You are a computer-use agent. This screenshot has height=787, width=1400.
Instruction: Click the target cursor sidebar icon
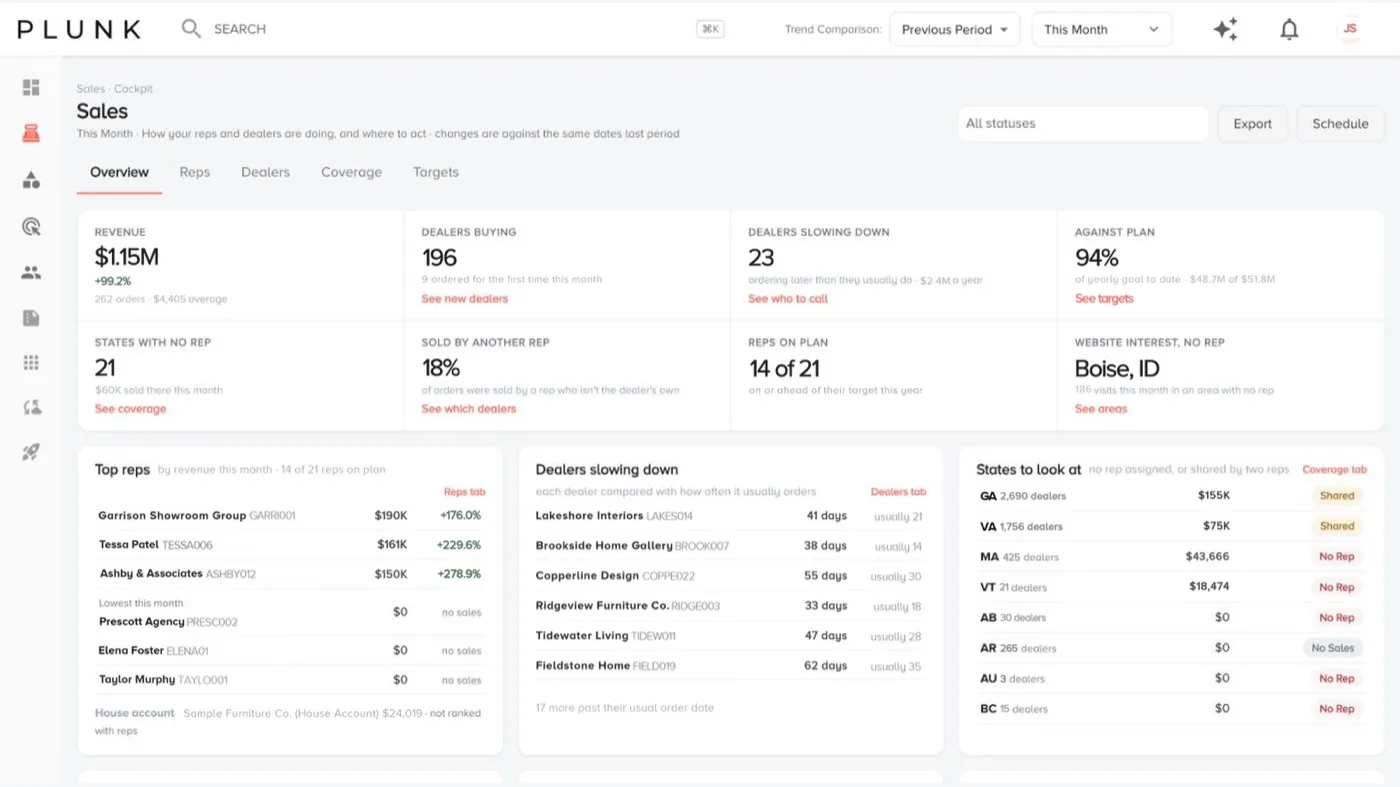31,226
